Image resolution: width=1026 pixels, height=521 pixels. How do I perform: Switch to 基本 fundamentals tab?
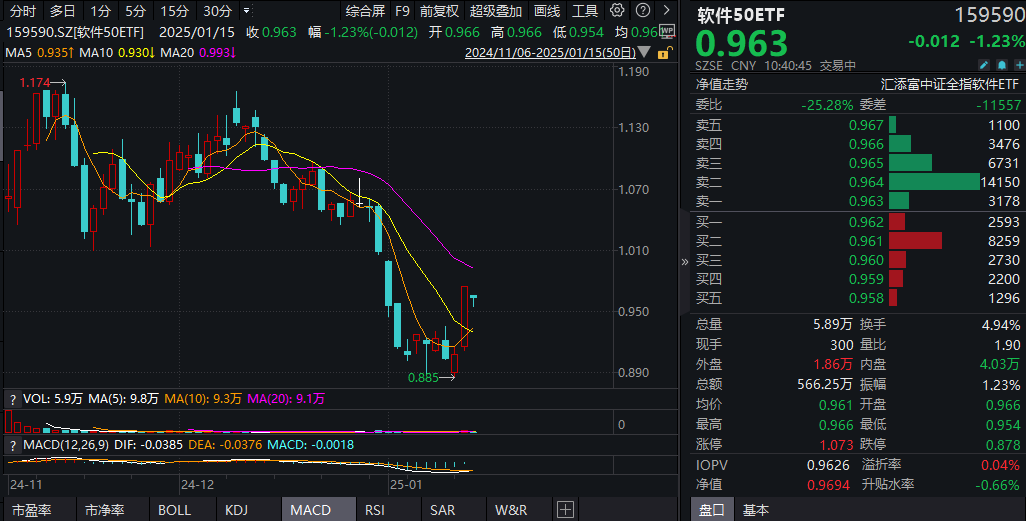[756, 510]
